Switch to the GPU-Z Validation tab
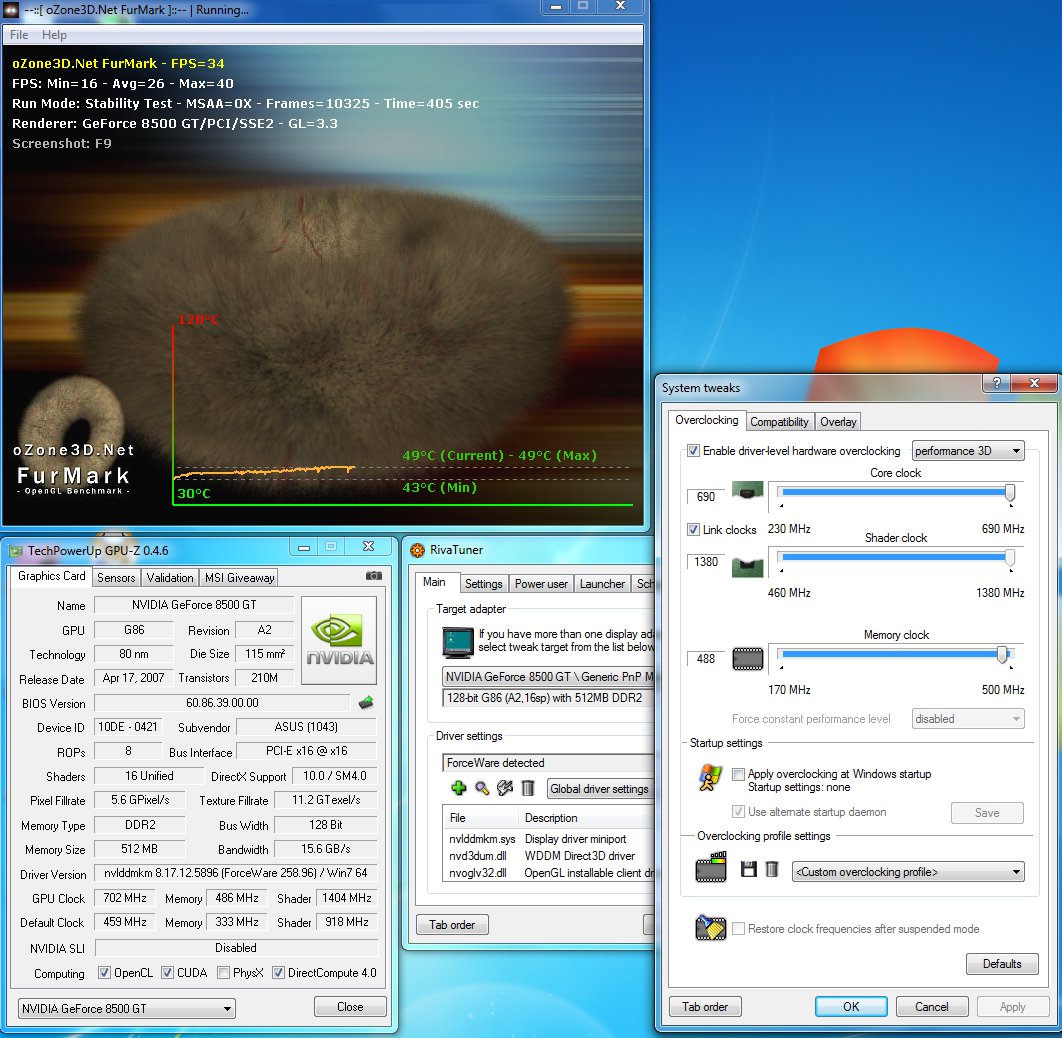1062x1038 pixels. point(169,578)
